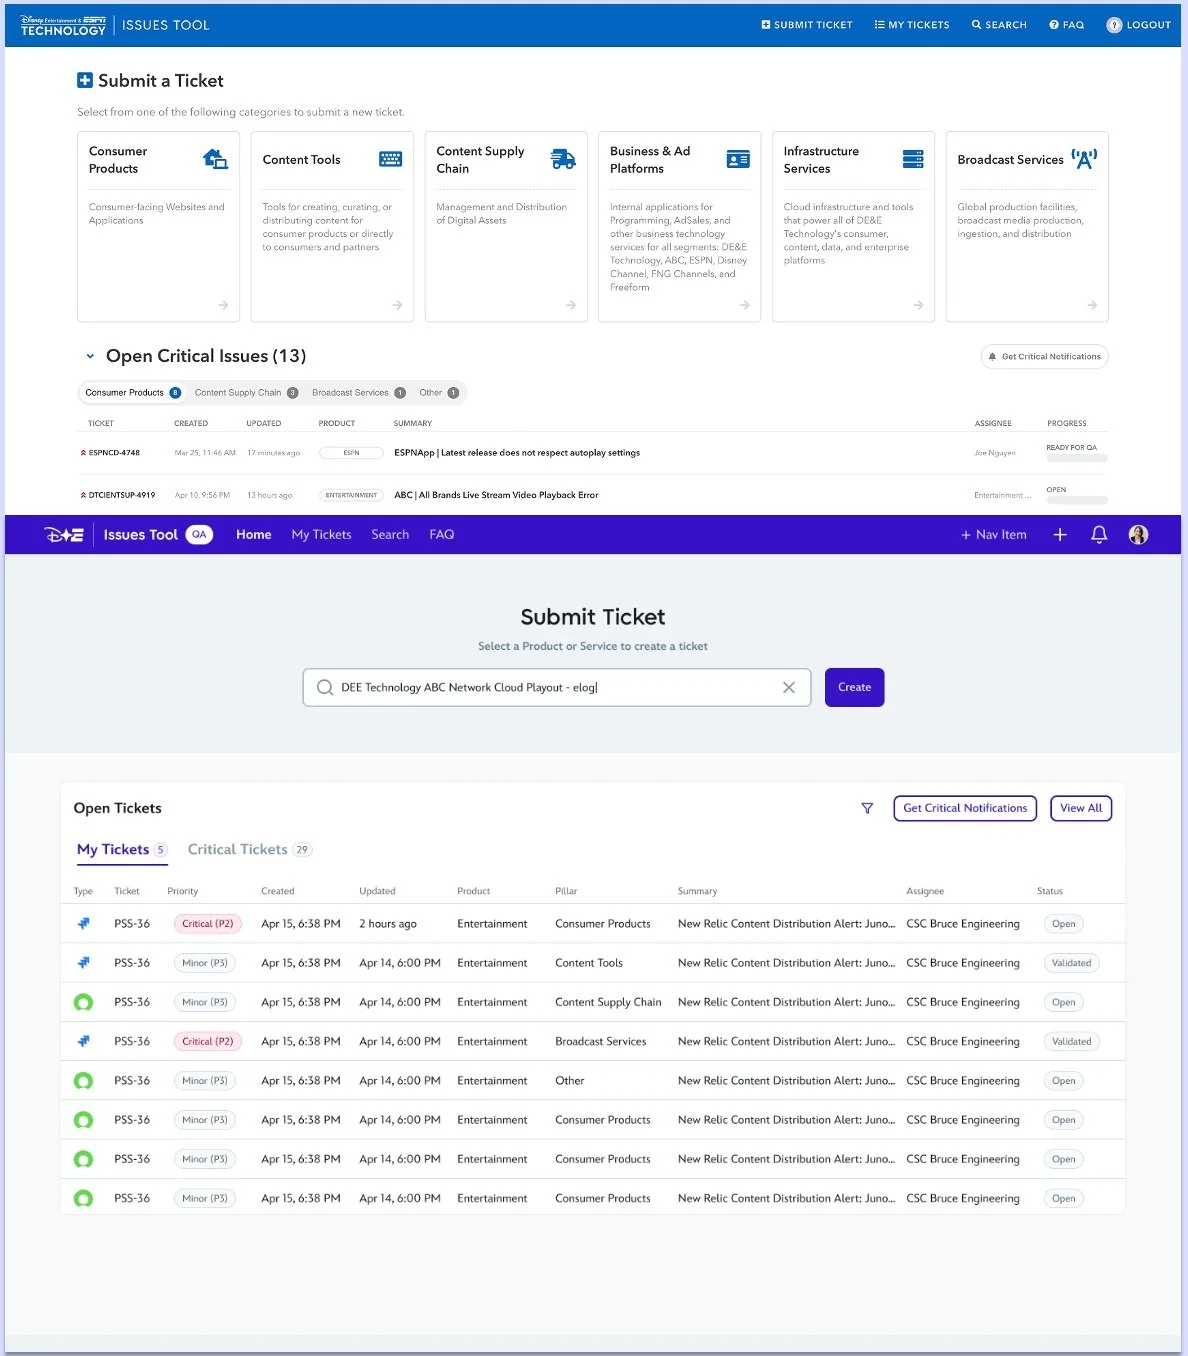The height and width of the screenshot is (1356, 1188).
Task: Click the arrow on Broadcast Services card
Action: [x=1092, y=305]
